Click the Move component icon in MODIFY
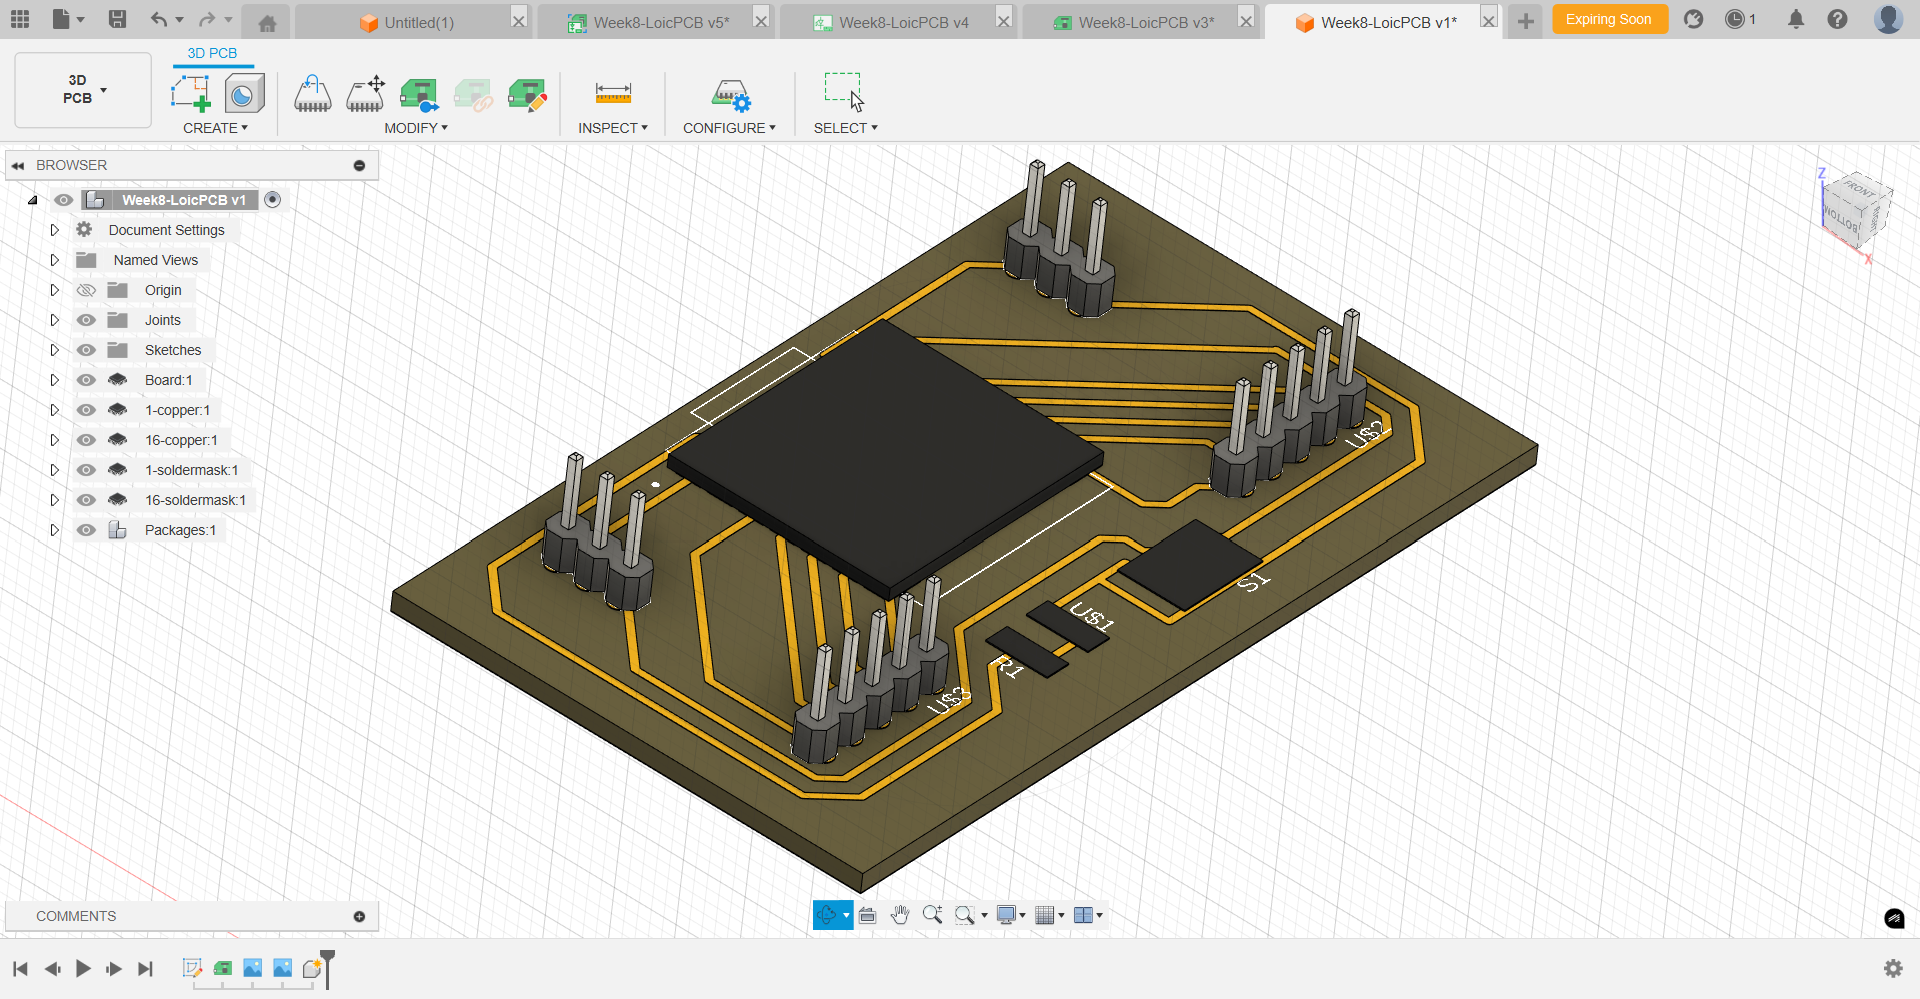The width and height of the screenshot is (1920, 999). pyautogui.click(x=365, y=94)
